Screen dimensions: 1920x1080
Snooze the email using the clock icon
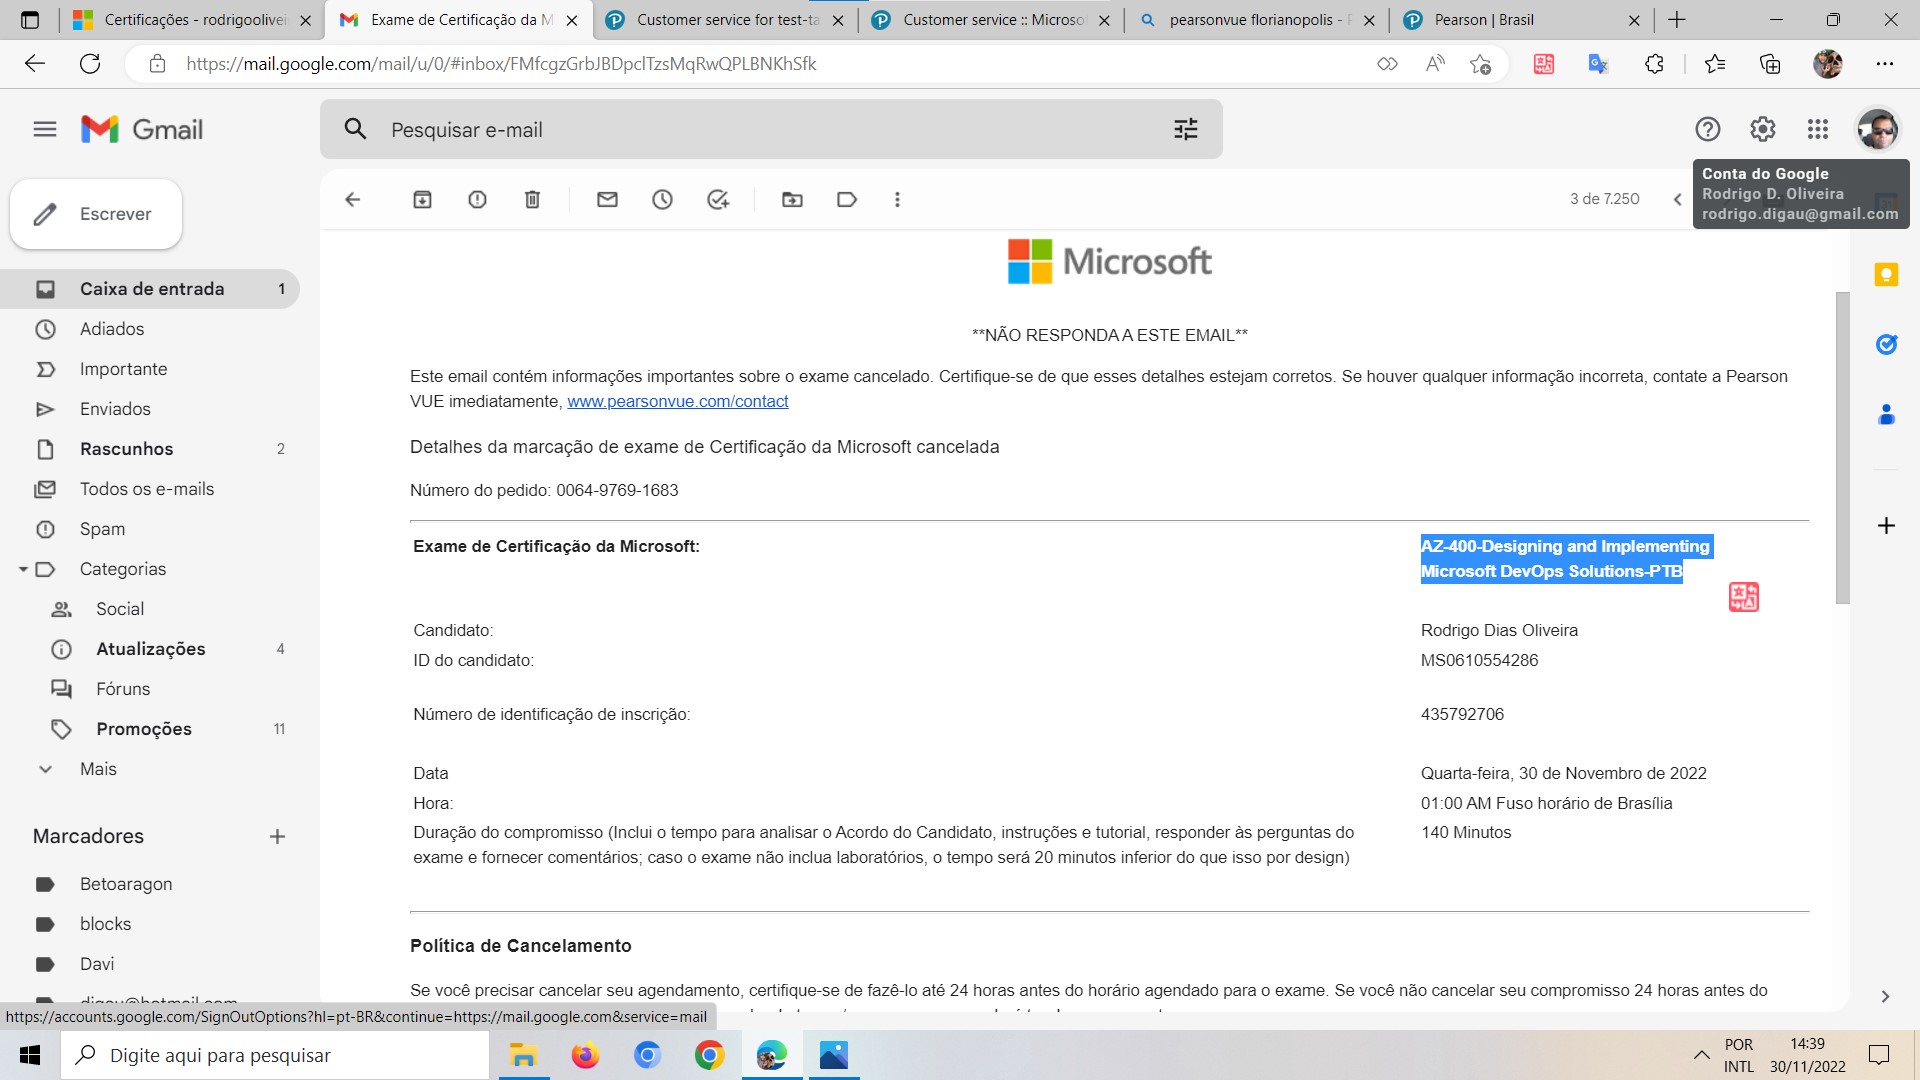662,199
